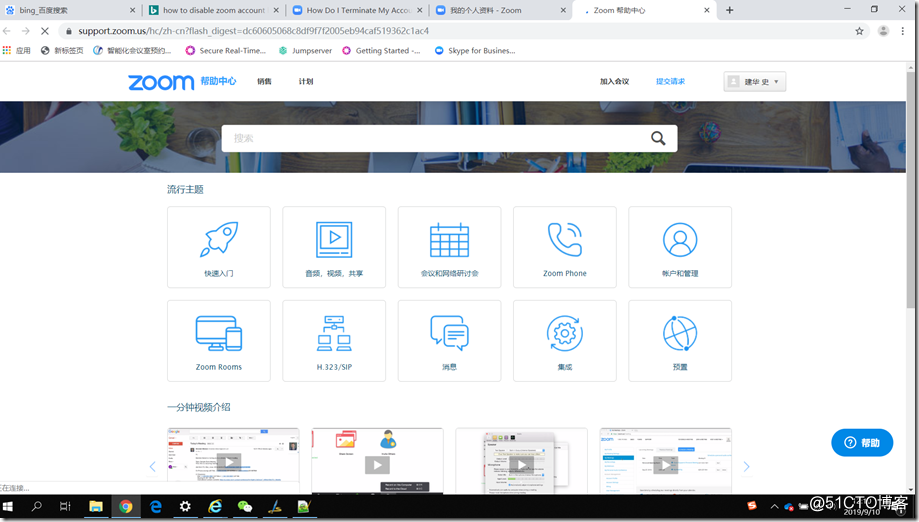Switch to How Do I Terminate My Account tab
The height and width of the screenshot is (522, 919).
[x=358, y=10]
